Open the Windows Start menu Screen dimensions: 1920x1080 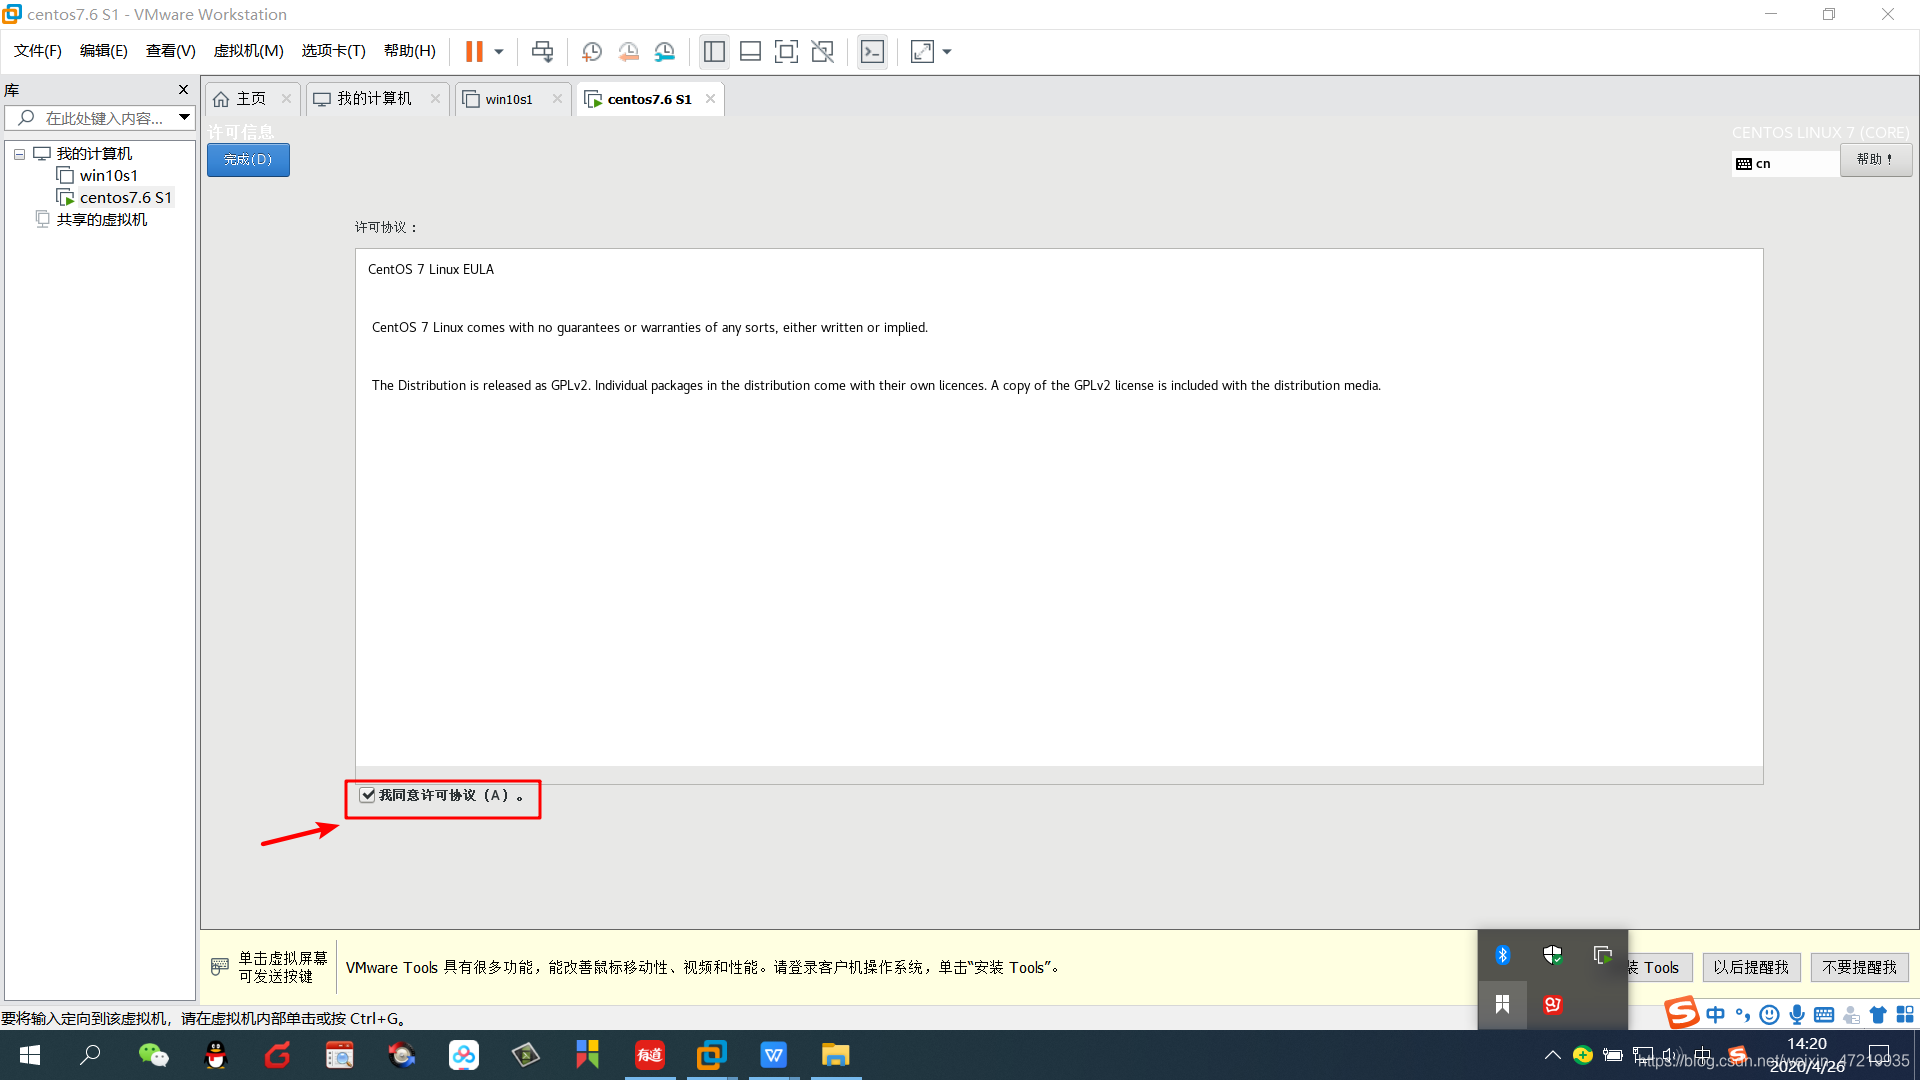[29, 1055]
